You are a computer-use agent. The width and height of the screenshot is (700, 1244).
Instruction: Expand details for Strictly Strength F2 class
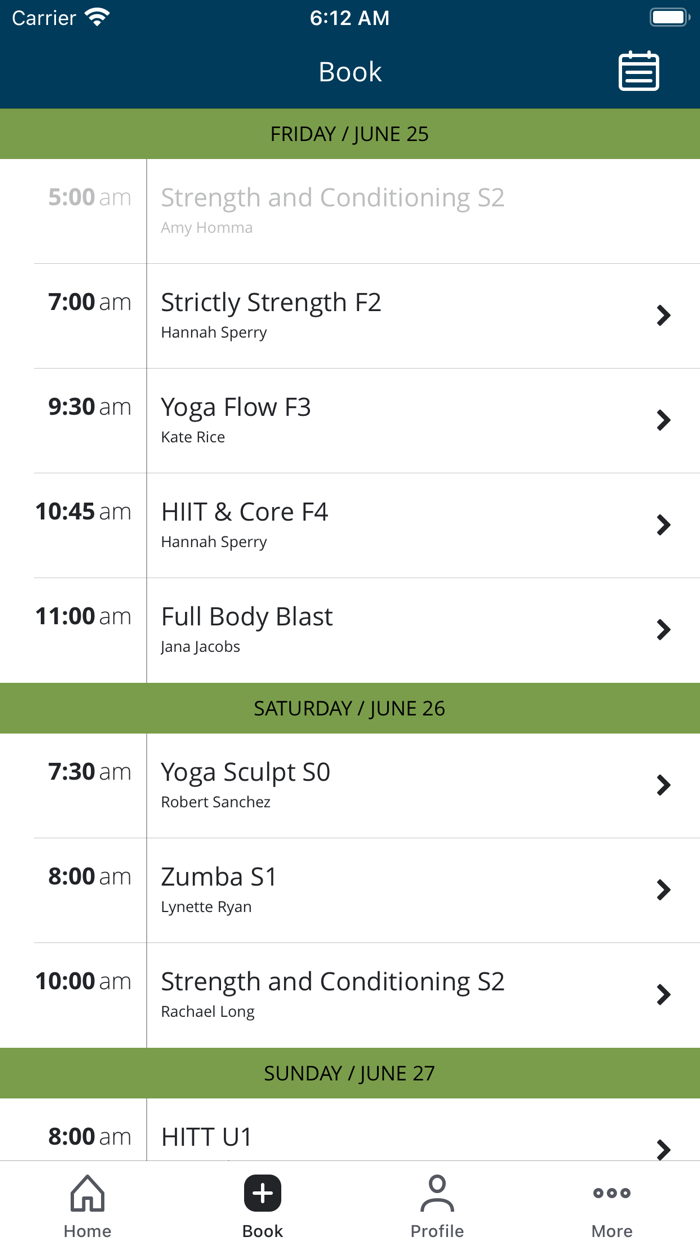[x=350, y=315]
